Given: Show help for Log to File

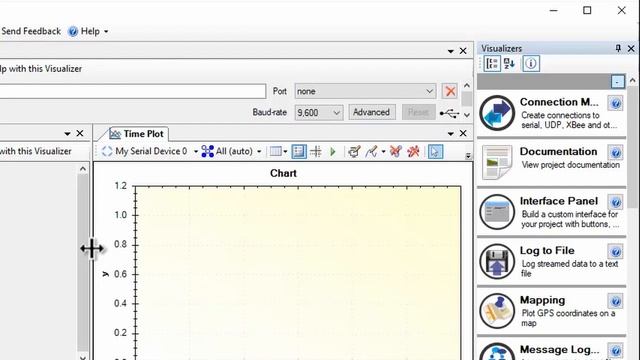Looking at the screenshot, I should click(616, 251).
